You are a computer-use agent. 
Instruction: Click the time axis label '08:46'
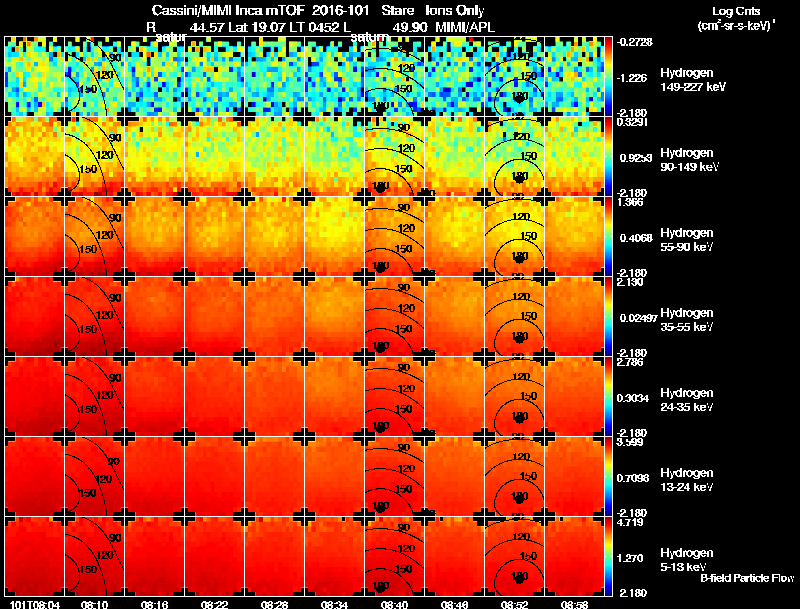(x=454, y=604)
